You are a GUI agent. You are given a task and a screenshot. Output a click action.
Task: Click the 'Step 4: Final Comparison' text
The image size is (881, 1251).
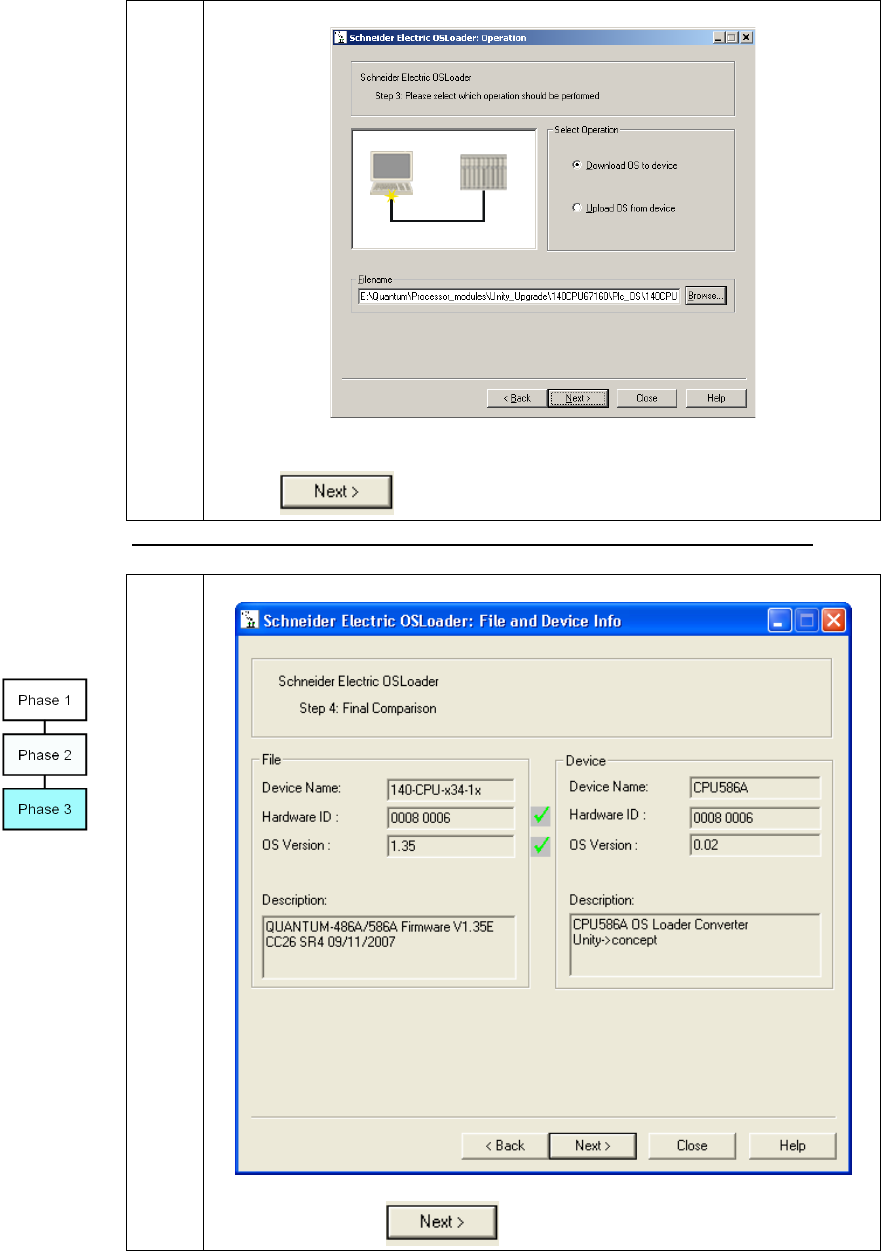368,709
